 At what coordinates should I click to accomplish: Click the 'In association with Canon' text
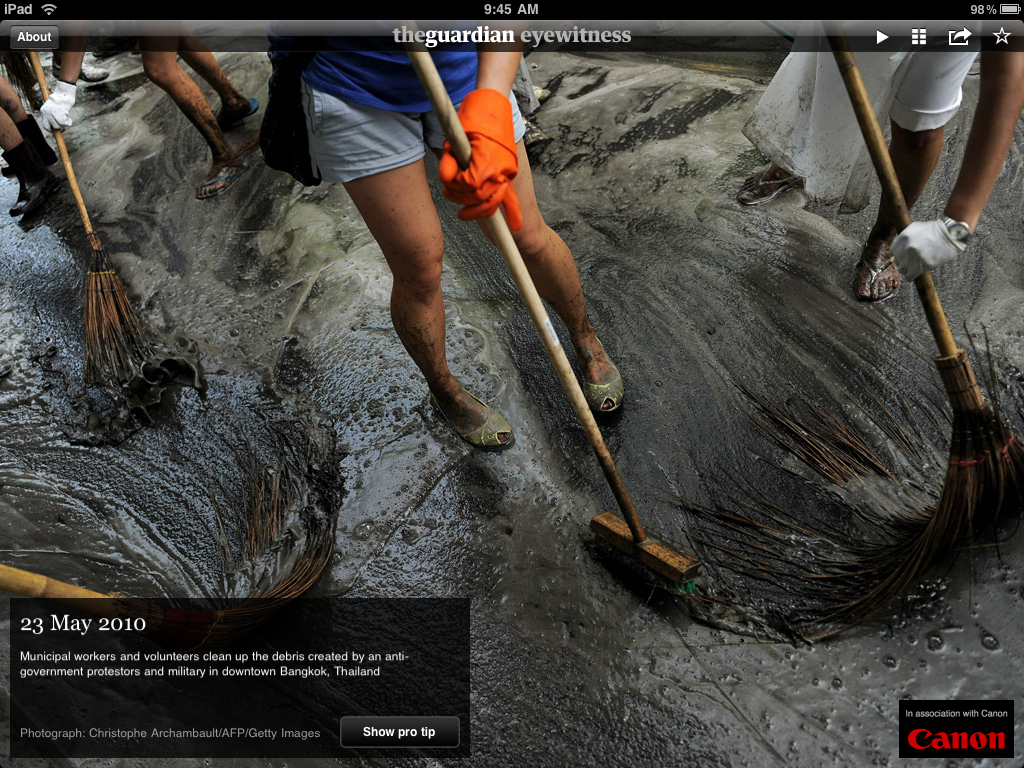[x=956, y=713]
